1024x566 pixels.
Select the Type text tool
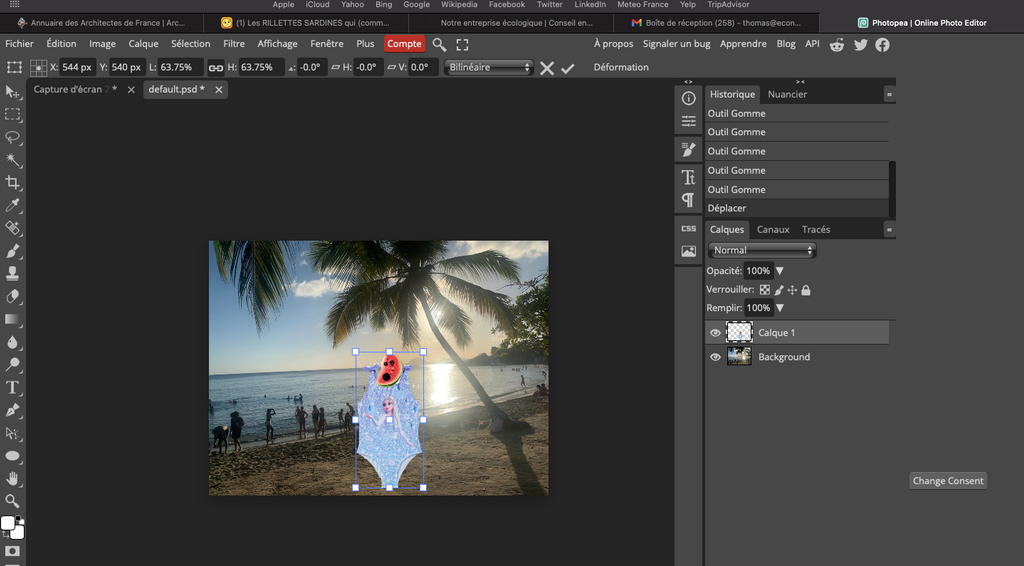point(13,387)
